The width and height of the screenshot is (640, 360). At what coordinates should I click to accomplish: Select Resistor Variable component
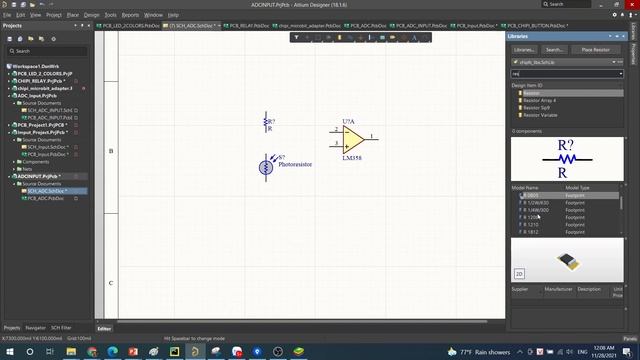point(540,115)
